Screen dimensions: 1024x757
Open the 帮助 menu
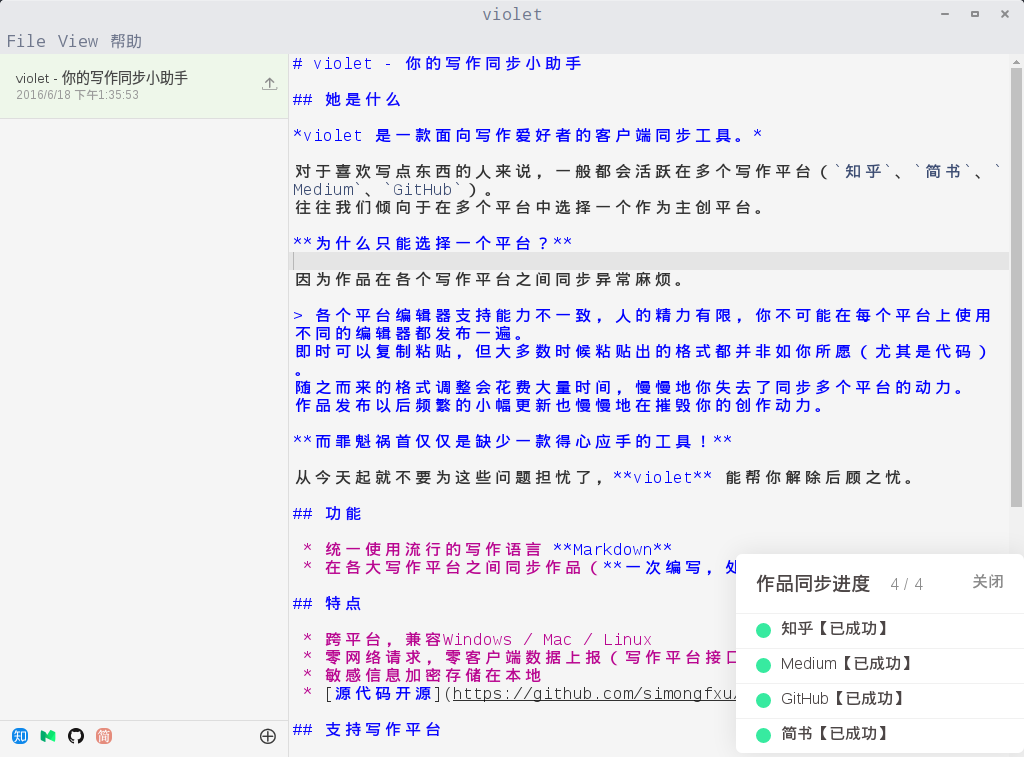(126, 41)
